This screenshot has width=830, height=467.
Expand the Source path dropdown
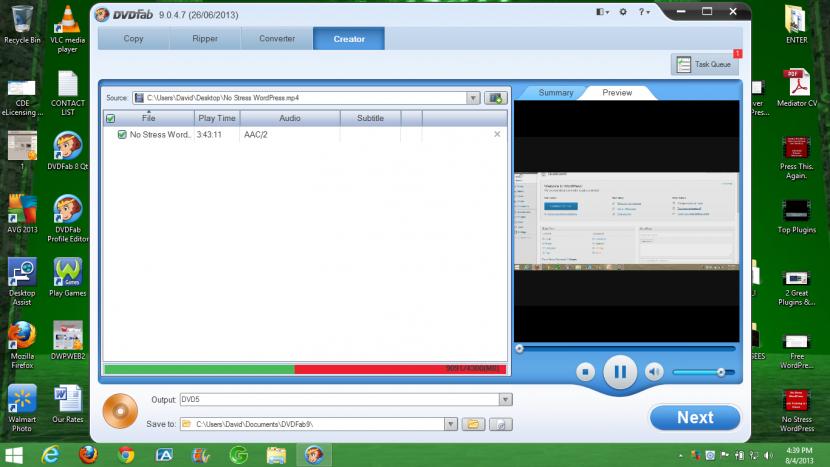473,98
